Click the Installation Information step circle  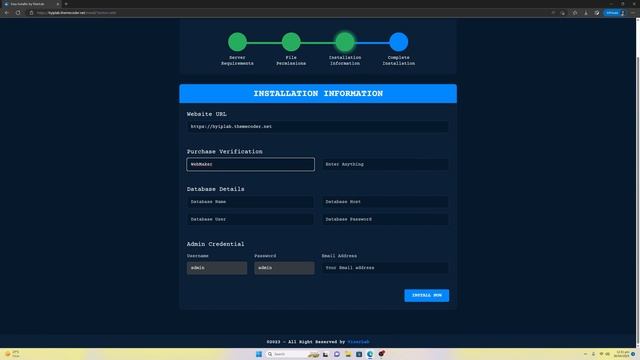click(345, 42)
